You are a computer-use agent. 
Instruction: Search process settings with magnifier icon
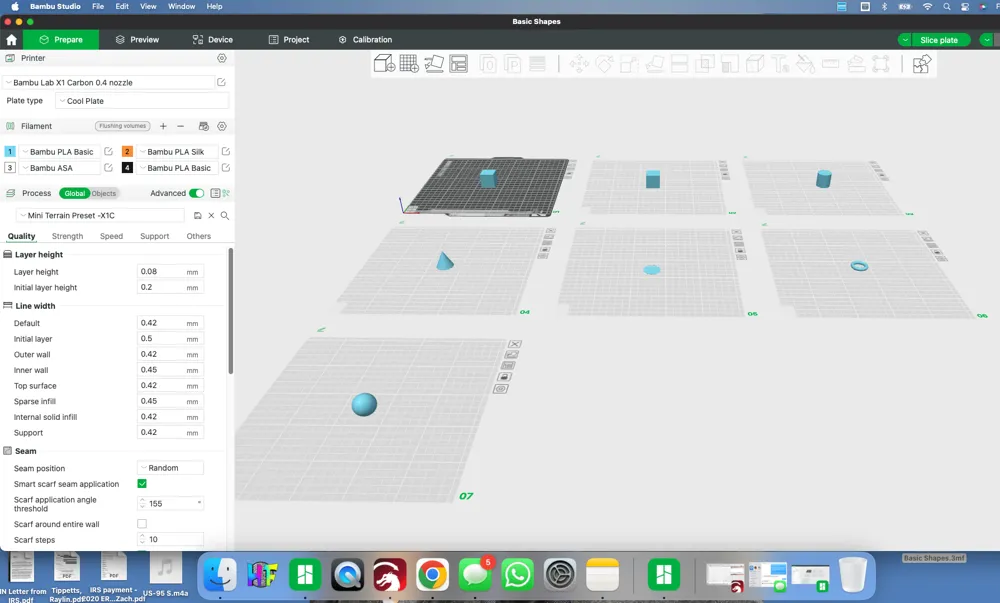(x=224, y=215)
